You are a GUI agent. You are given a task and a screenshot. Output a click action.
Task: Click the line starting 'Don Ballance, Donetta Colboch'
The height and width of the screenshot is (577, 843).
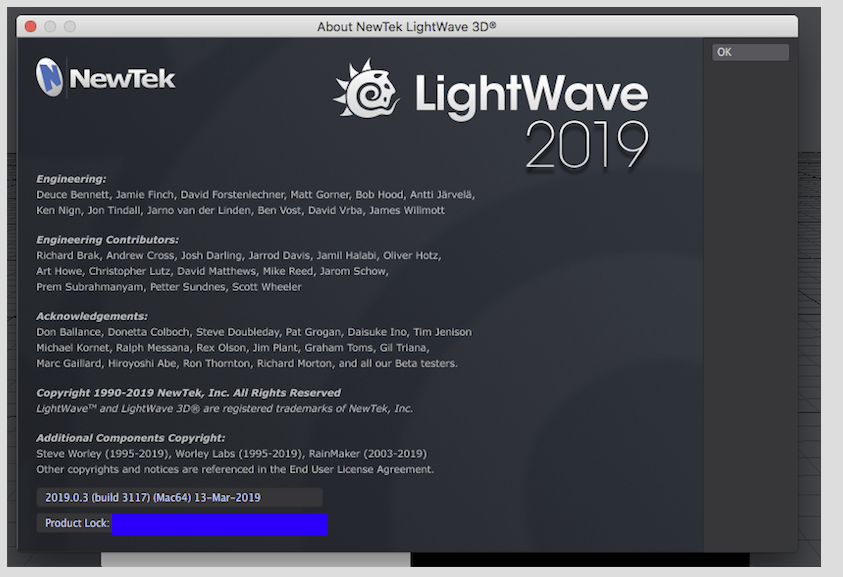coord(254,332)
